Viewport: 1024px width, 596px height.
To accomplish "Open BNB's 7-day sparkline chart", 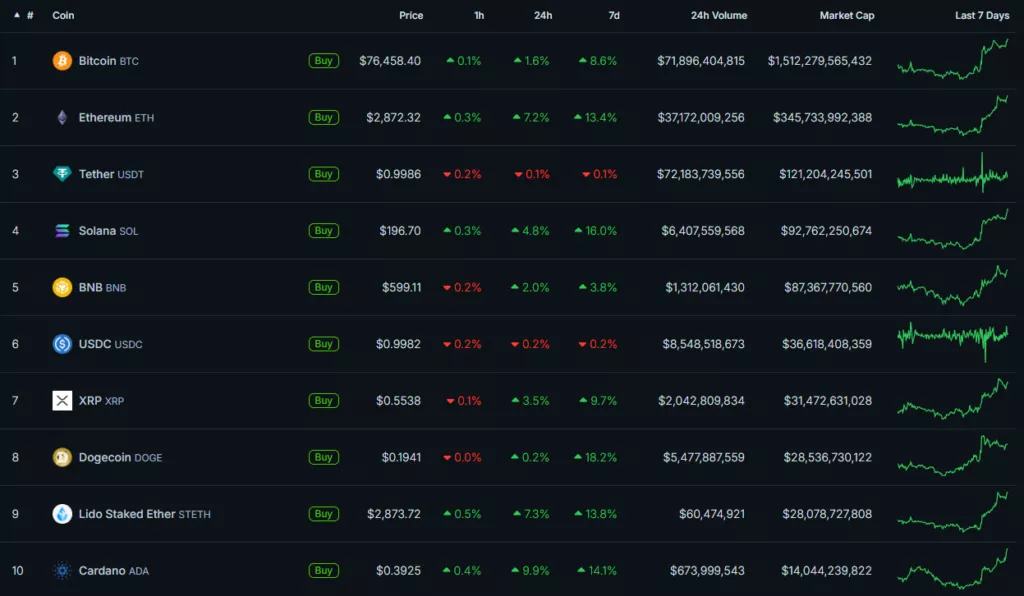I will [953, 285].
